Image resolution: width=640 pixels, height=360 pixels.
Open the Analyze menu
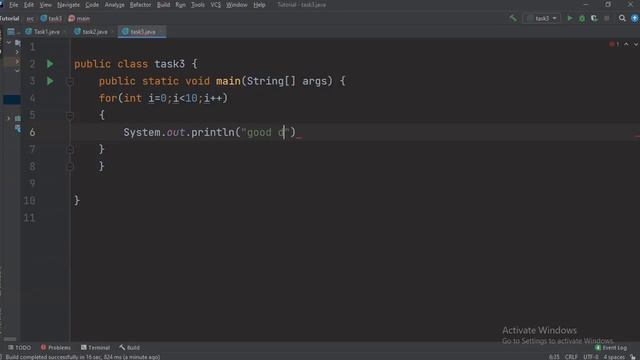pyautogui.click(x=114, y=5)
